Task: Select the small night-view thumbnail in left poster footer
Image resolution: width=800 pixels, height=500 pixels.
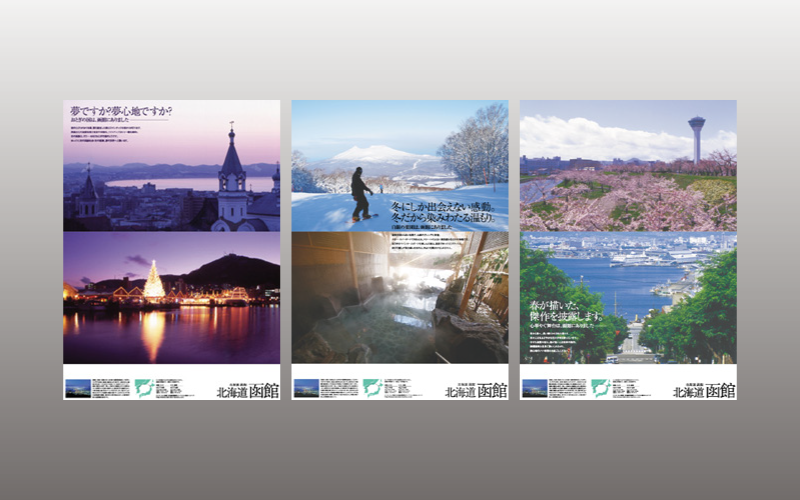Action: click(x=78, y=388)
